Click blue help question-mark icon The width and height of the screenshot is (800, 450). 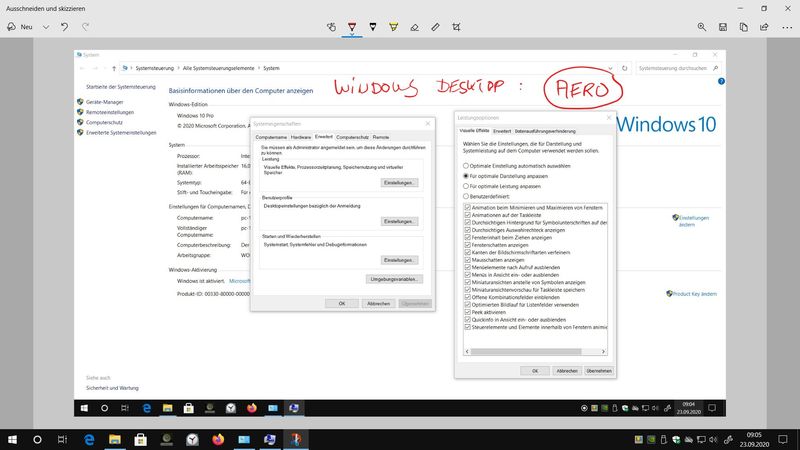coord(721,81)
